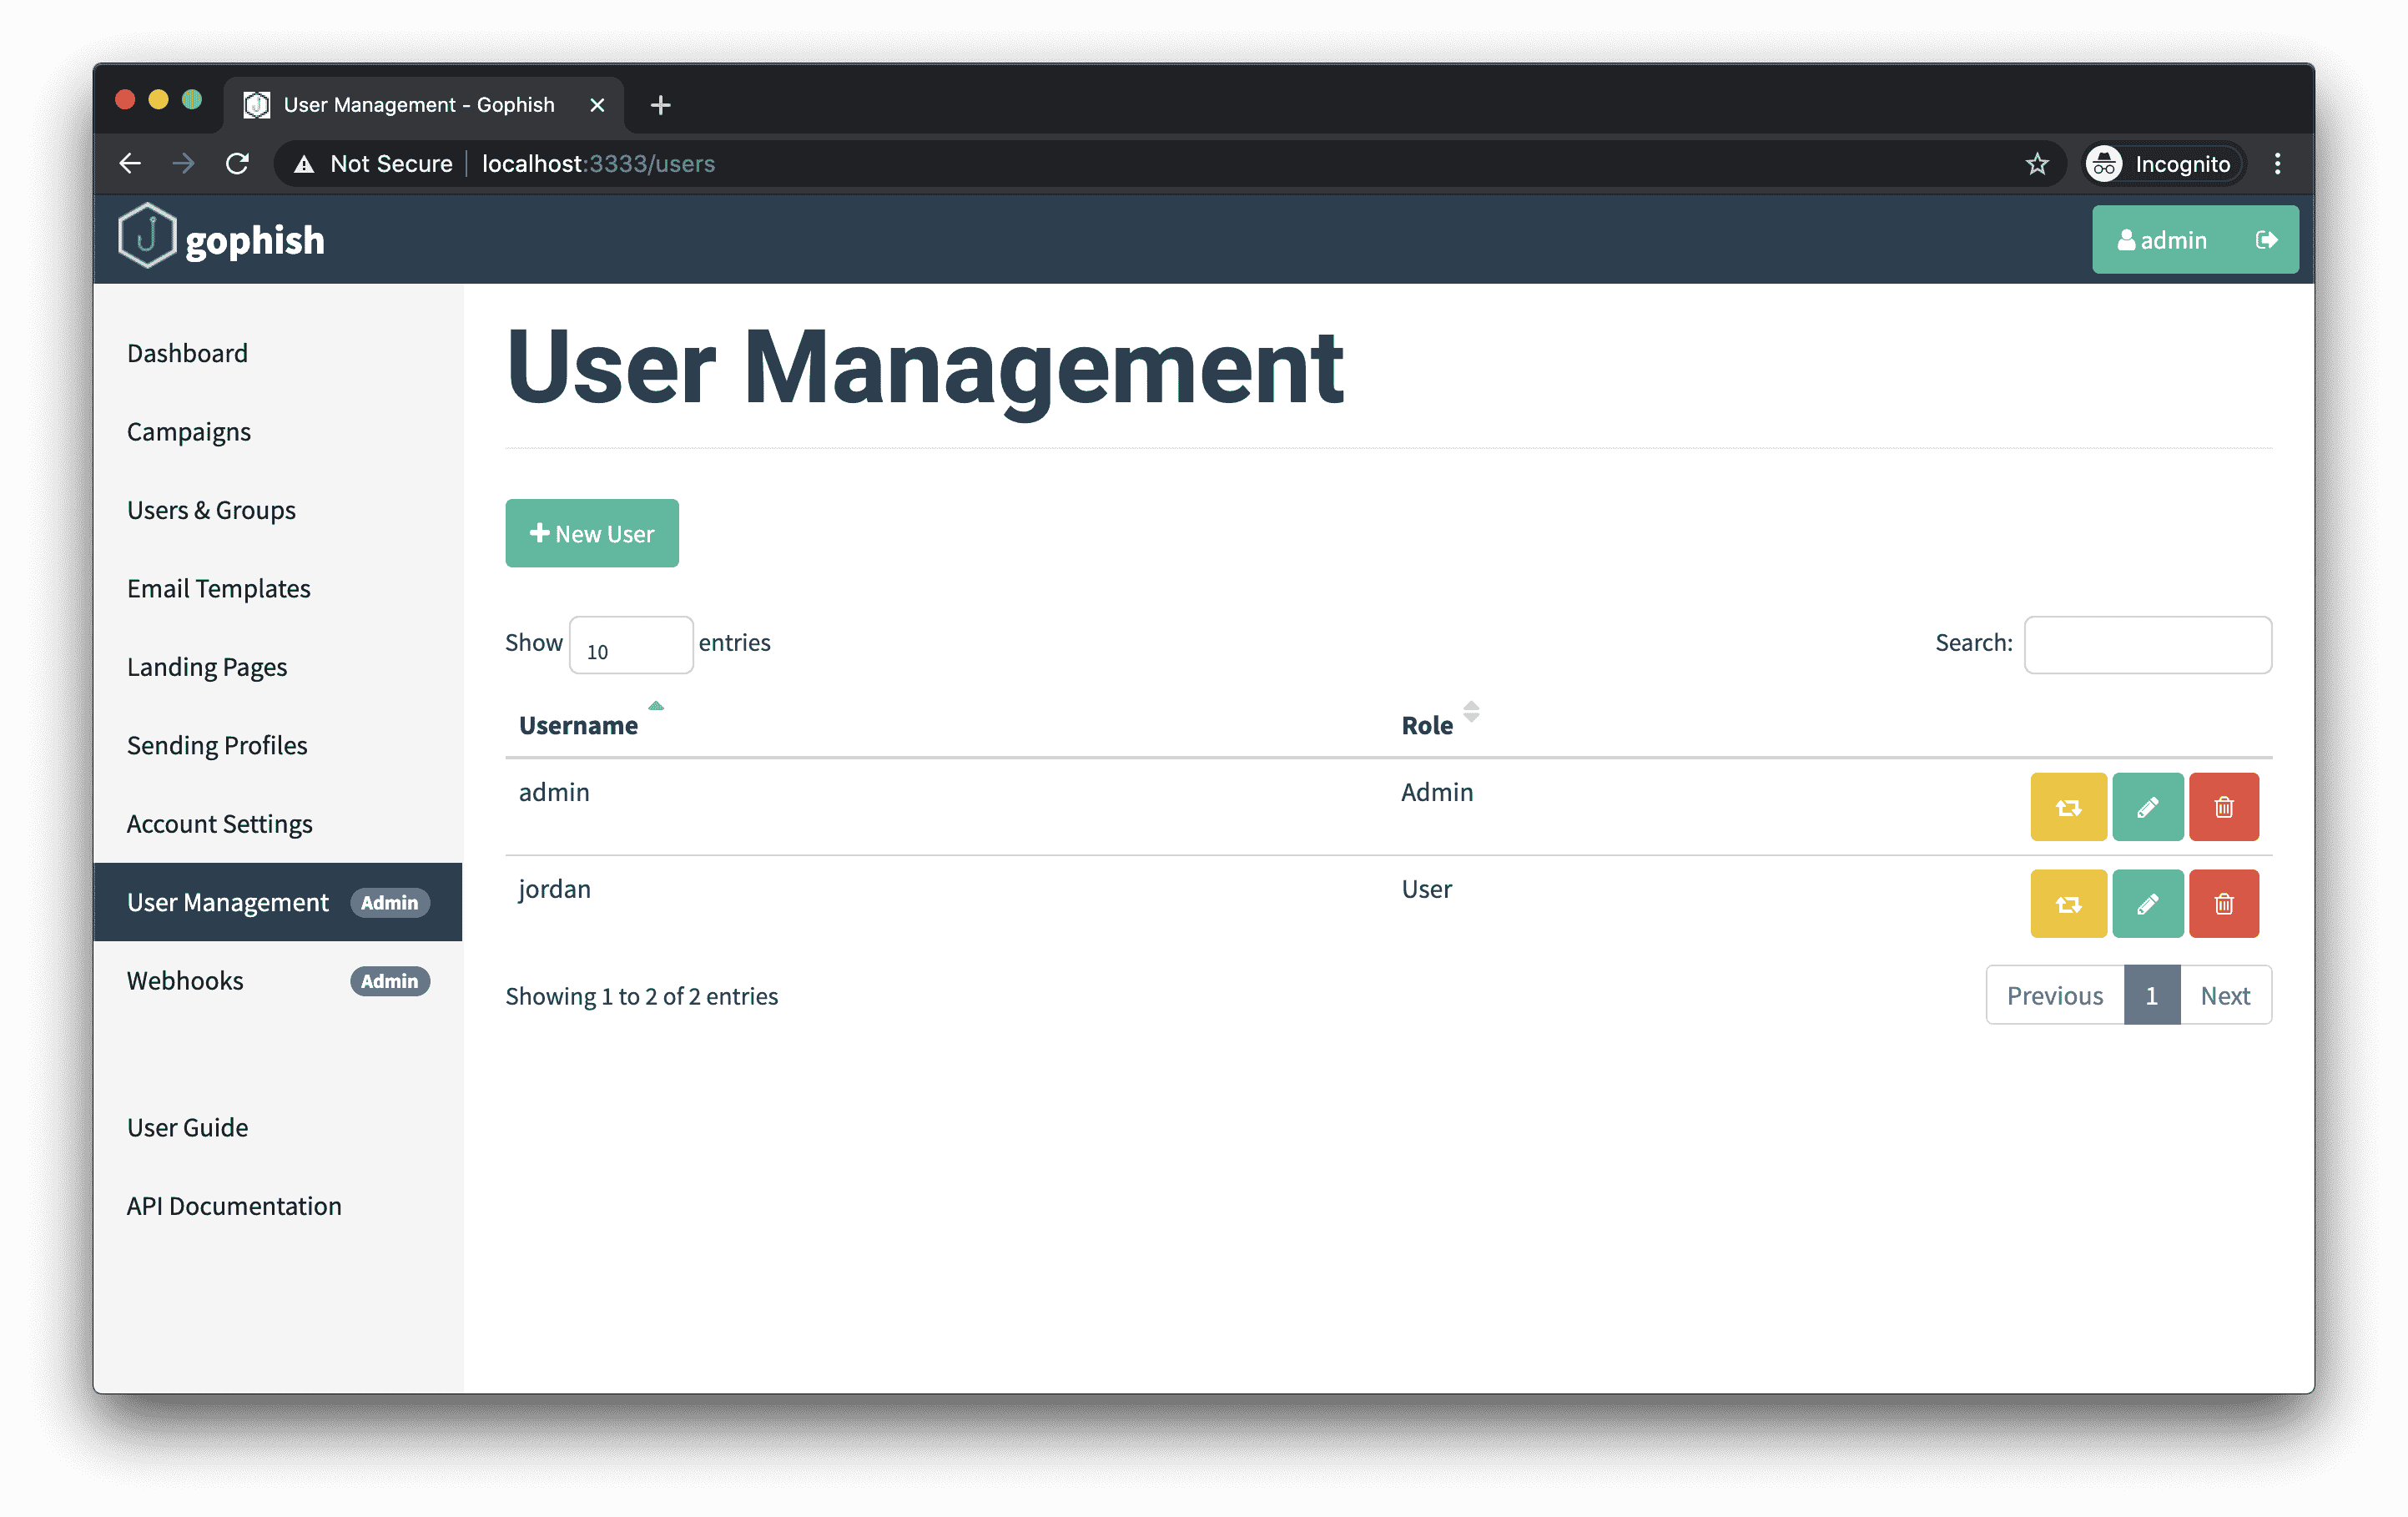Open Sending Profiles in the sidebar

(x=217, y=746)
